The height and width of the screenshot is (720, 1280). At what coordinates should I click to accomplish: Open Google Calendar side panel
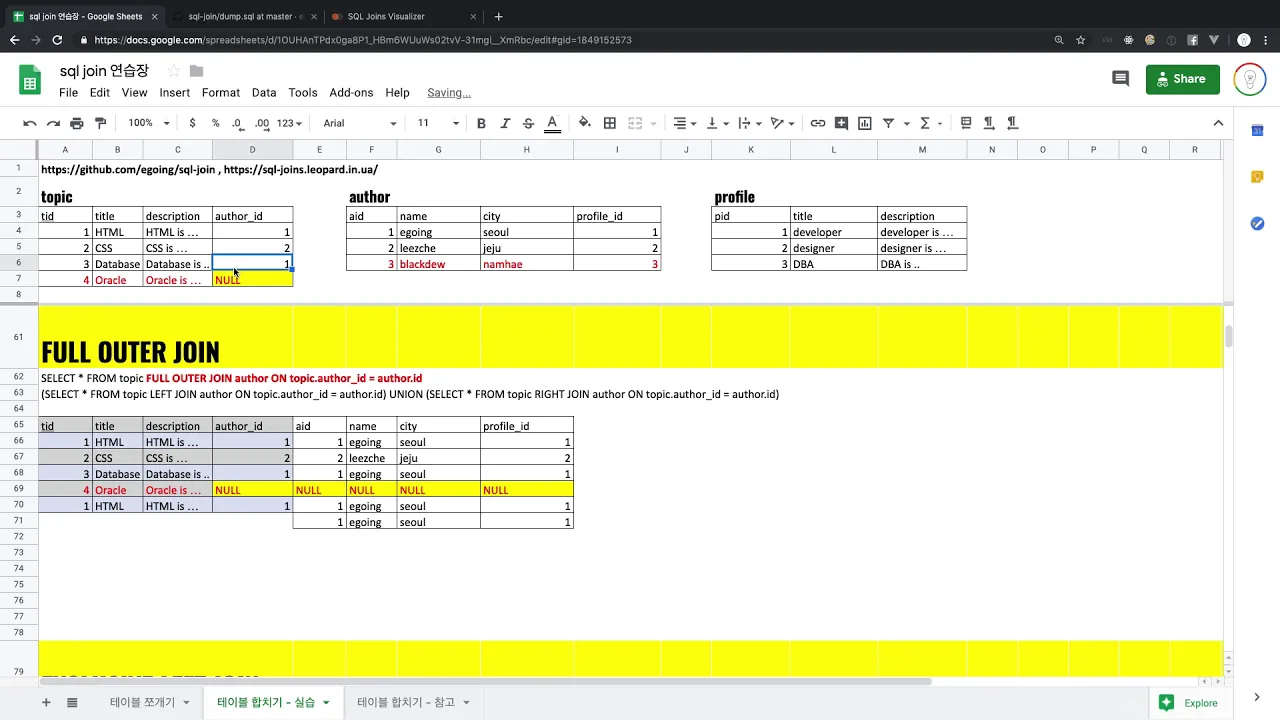point(1257,131)
